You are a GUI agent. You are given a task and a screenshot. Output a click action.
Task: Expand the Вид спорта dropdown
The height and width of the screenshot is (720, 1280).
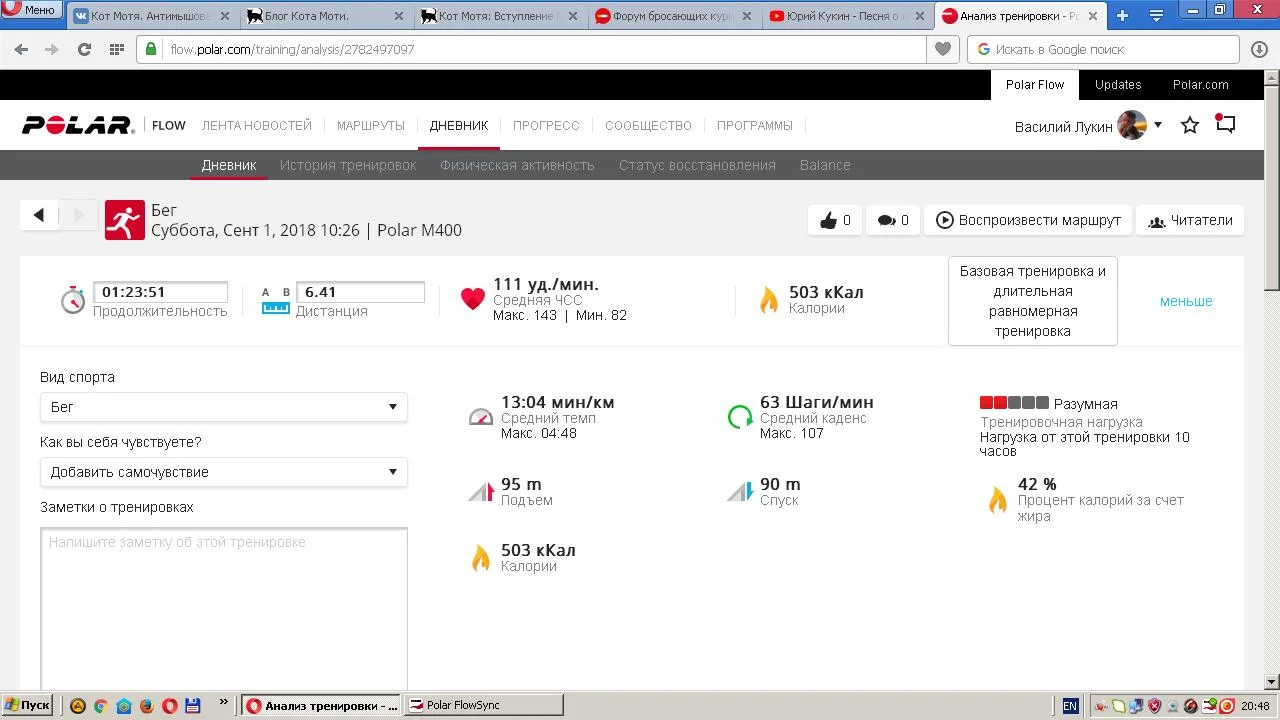[223, 407]
